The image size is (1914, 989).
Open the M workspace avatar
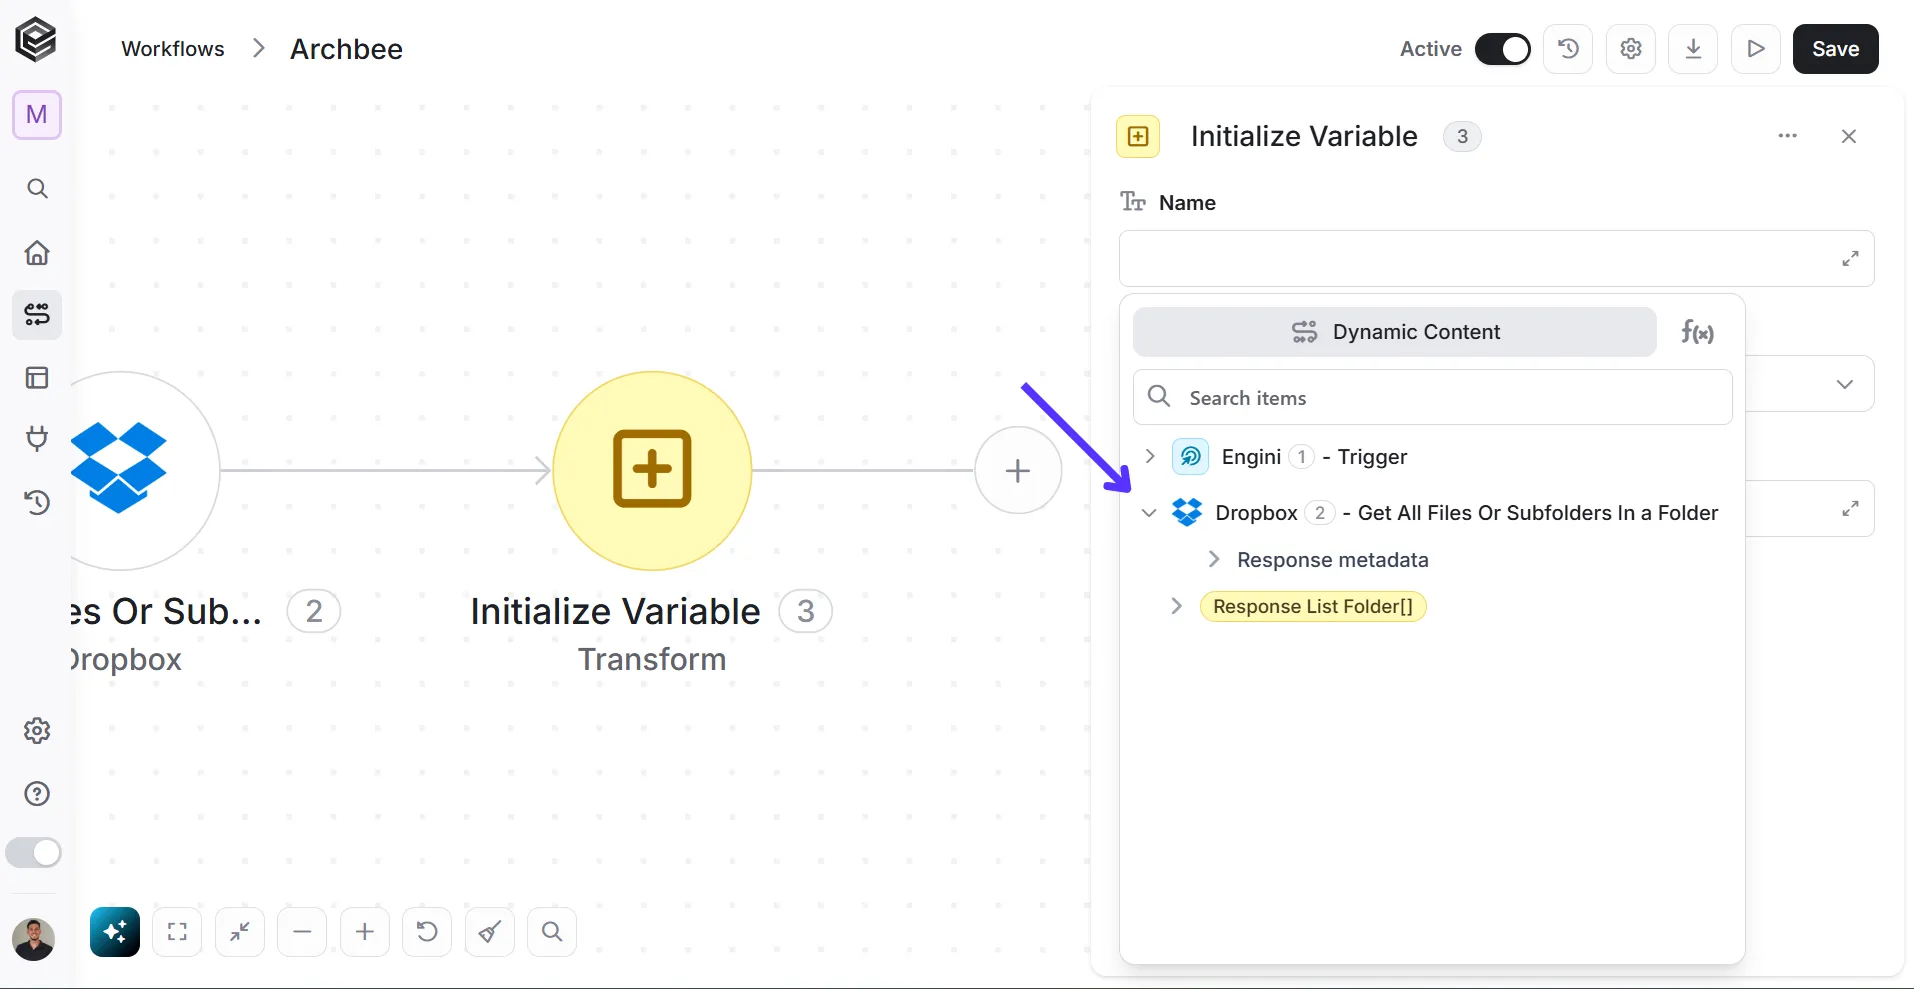coord(37,115)
